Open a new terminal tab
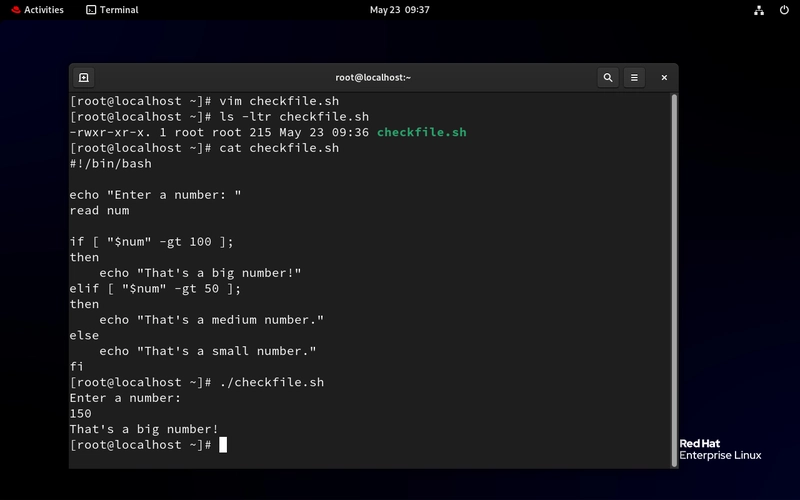 tap(84, 78)
